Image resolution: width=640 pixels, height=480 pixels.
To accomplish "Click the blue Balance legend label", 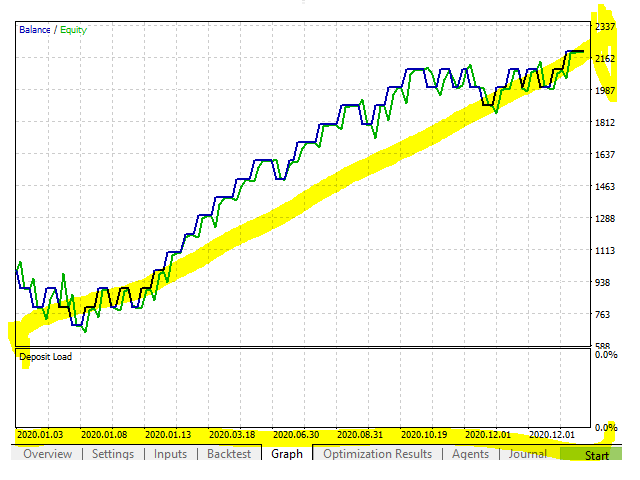I will click(x=35, y=30).
